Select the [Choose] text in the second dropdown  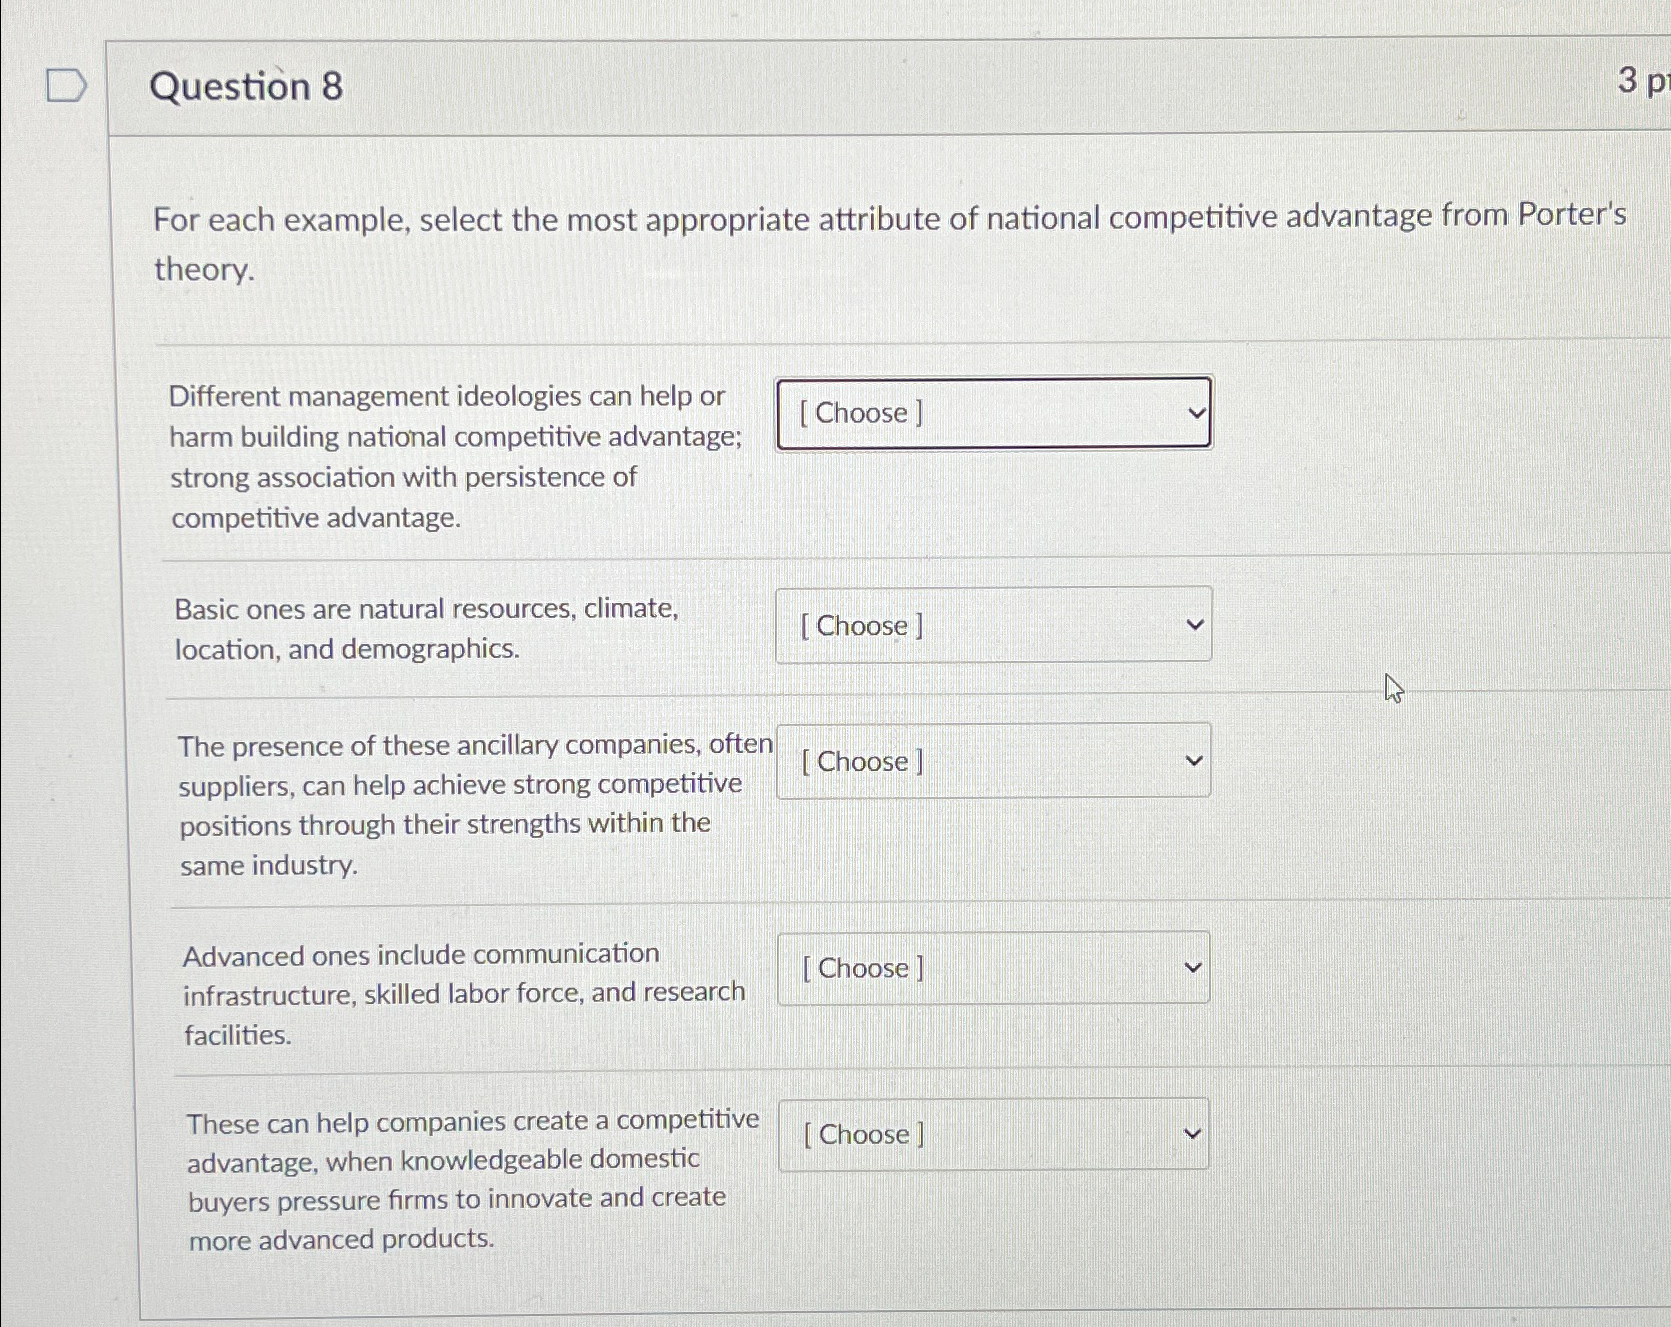858,625
